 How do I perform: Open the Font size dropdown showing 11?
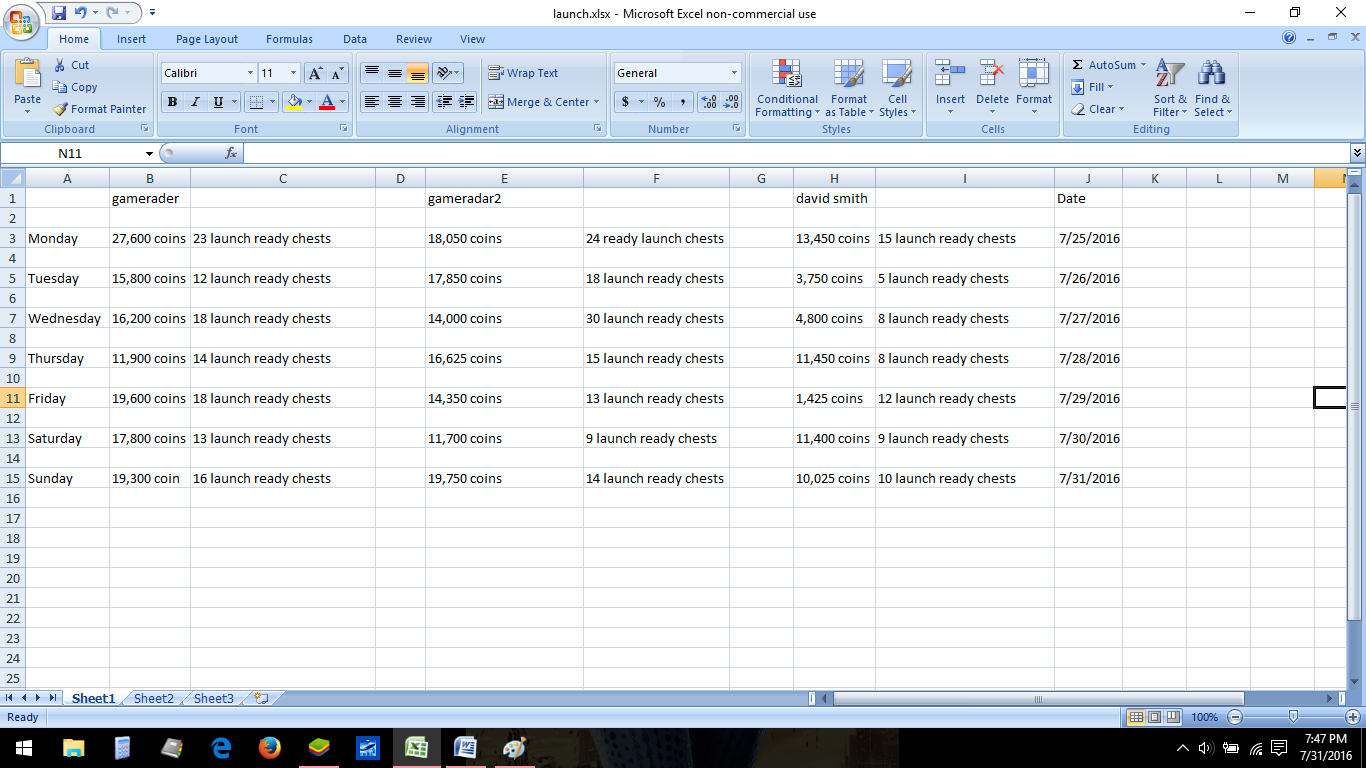pyautogui.click(x=293, y=73)
